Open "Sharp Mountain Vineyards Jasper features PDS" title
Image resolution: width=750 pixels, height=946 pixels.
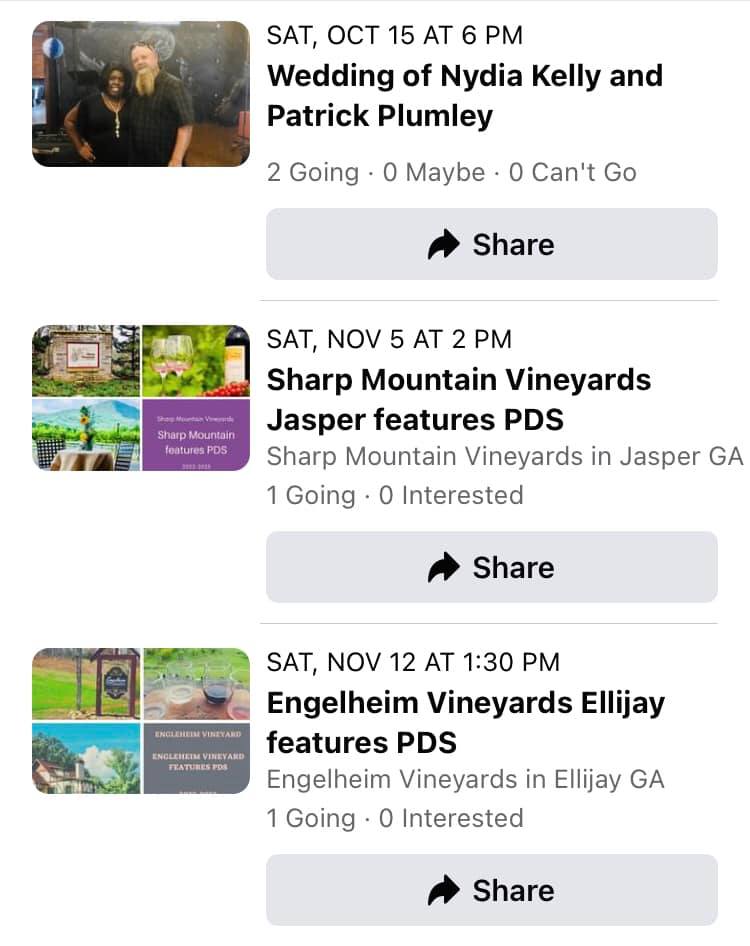(x=458, y=400)
